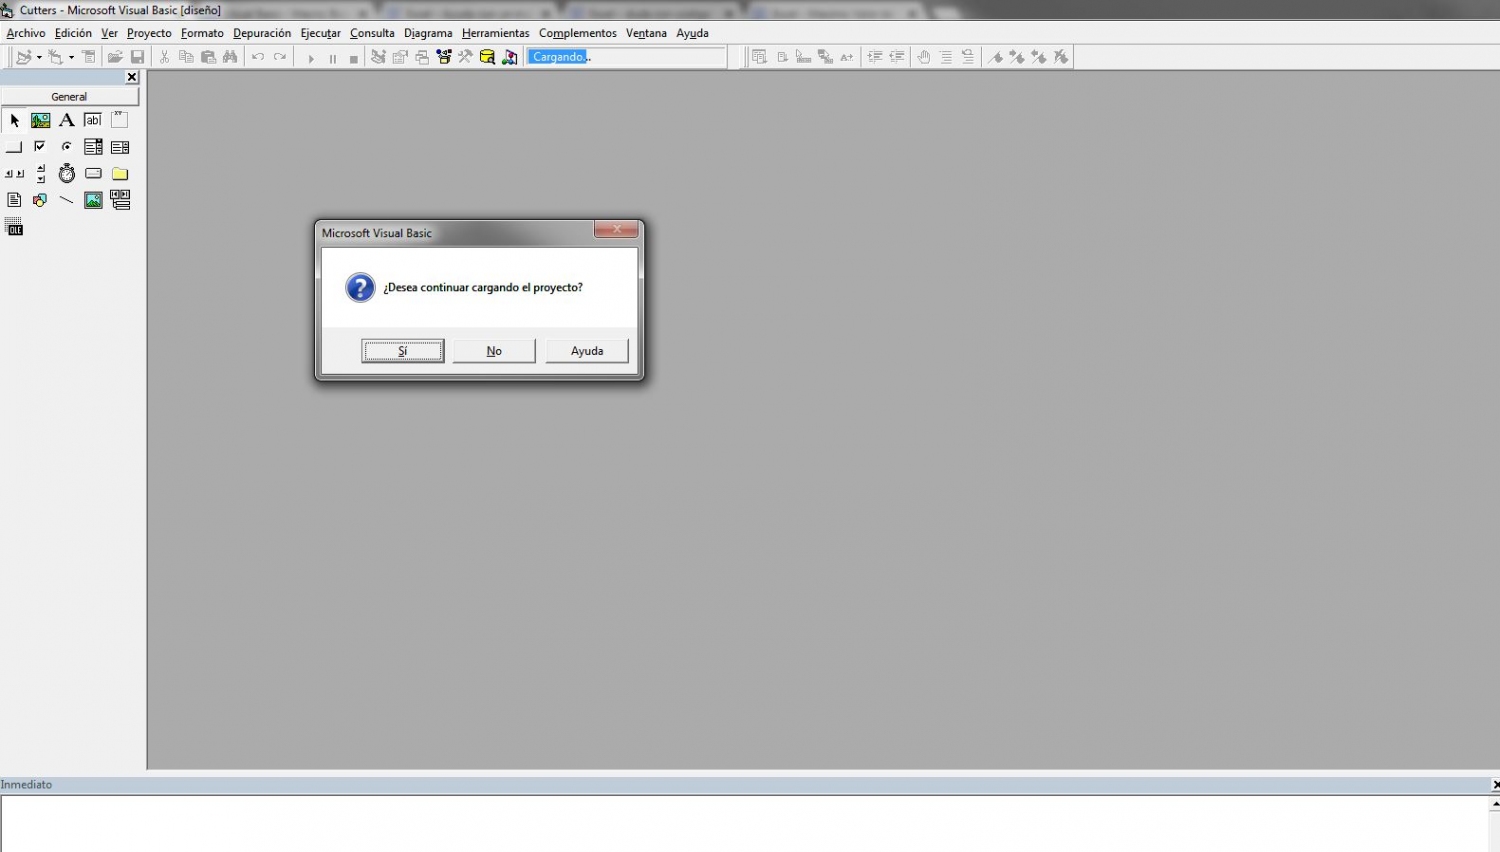
Task: Open the Add Project dropdown arrow
Action: 39,57
